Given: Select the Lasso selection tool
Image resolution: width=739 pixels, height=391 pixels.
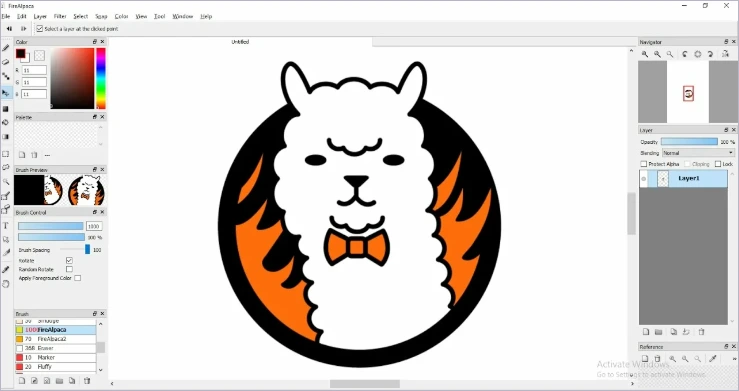Looking at the screenshot, I should [6, 167].
